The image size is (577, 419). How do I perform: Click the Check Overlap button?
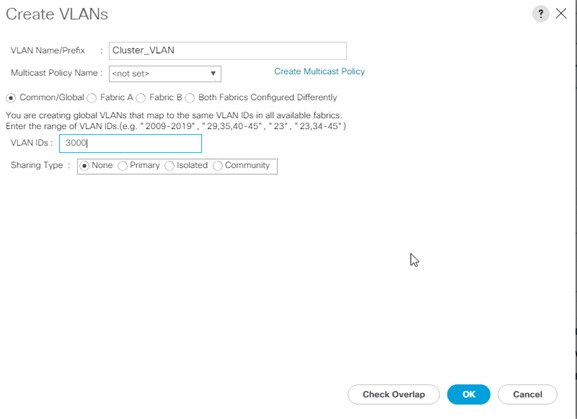click(394, 394)
